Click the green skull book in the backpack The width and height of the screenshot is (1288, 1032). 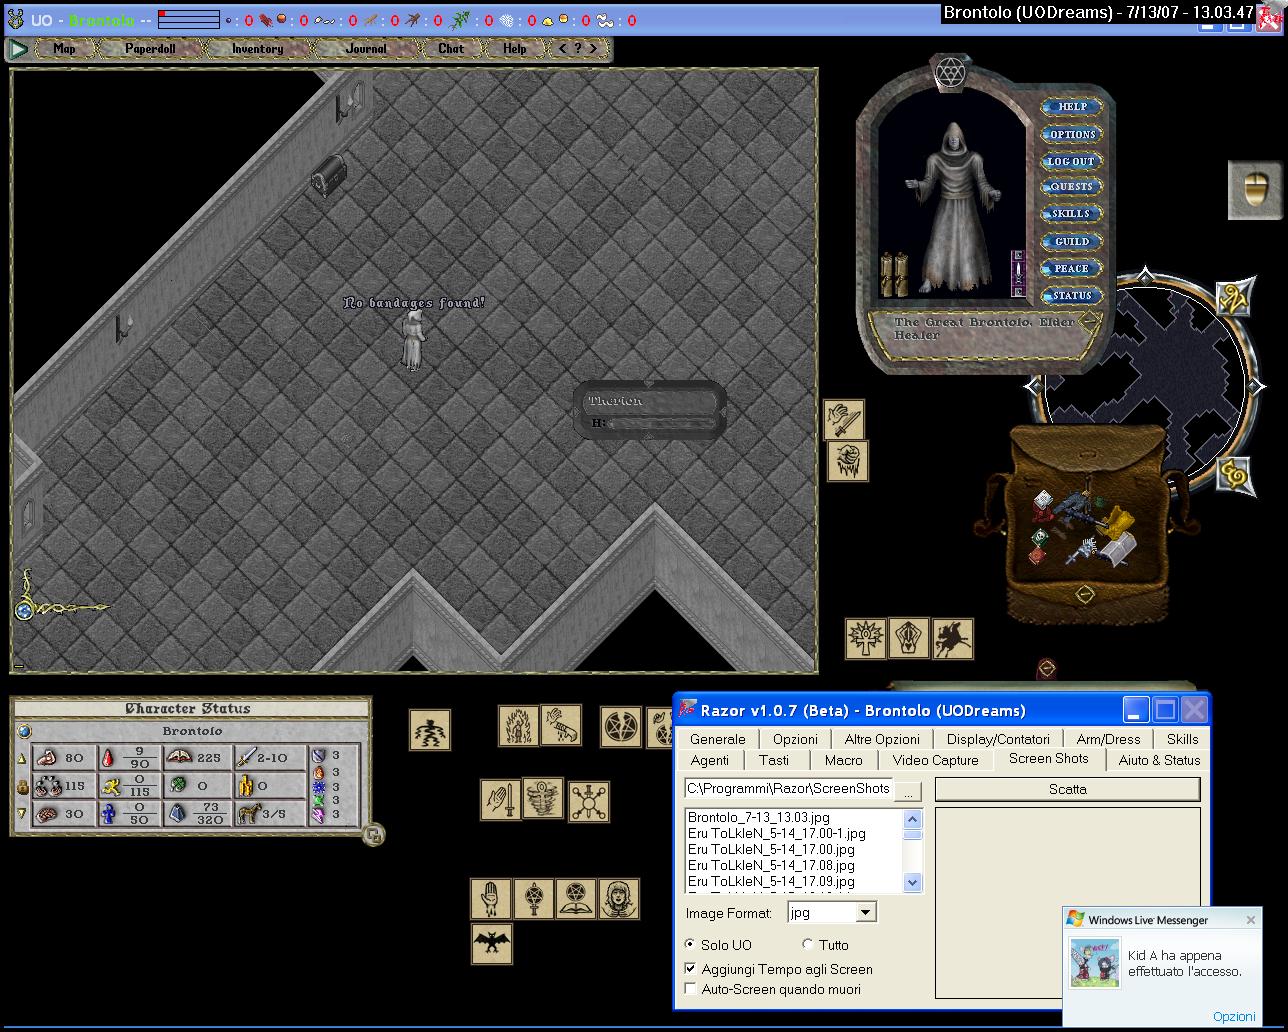(x=1040, y=538)
